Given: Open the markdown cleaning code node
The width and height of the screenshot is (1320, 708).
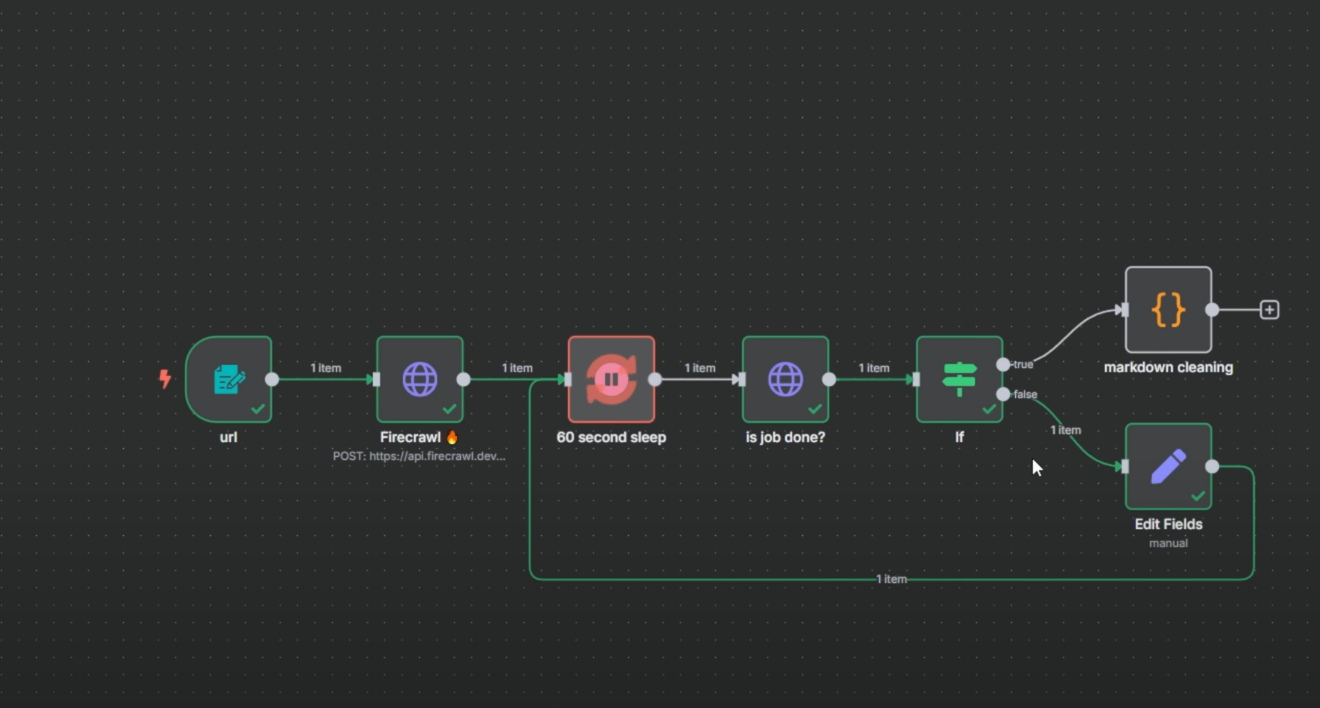Looking at the screenshot, I should pyautogui.click(x=1168, y=310).
